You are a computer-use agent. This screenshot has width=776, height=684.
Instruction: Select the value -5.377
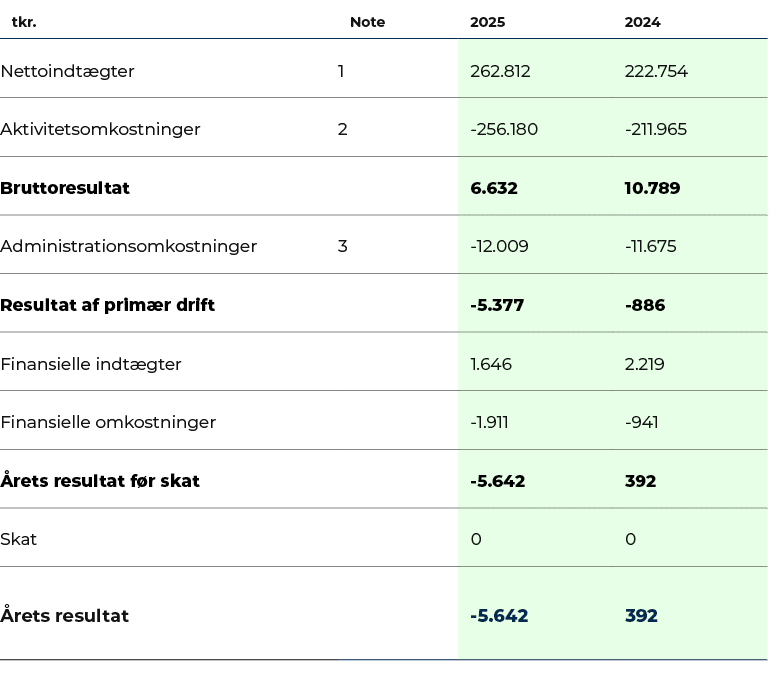pos(497,305)
